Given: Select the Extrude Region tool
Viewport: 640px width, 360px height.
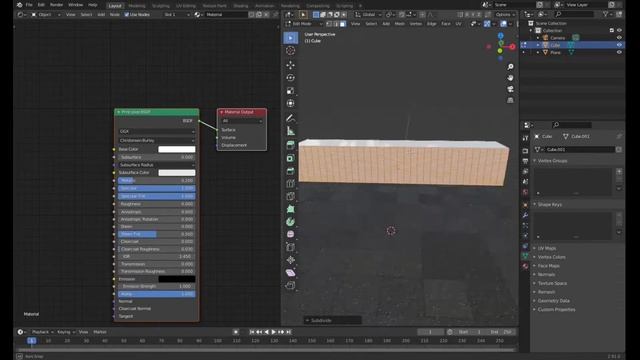Looking at the screenshot, I should (x=290, y=145).
